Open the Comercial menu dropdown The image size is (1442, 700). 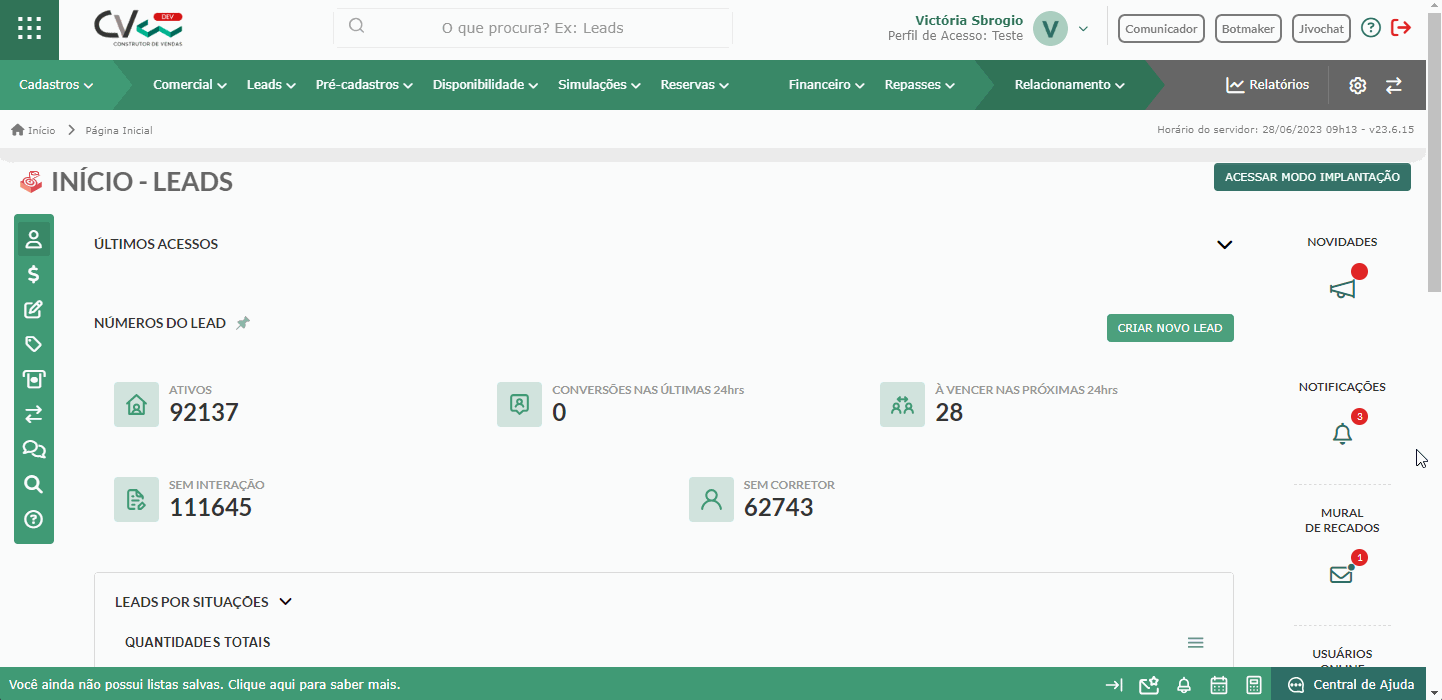(x=190, y=85)
